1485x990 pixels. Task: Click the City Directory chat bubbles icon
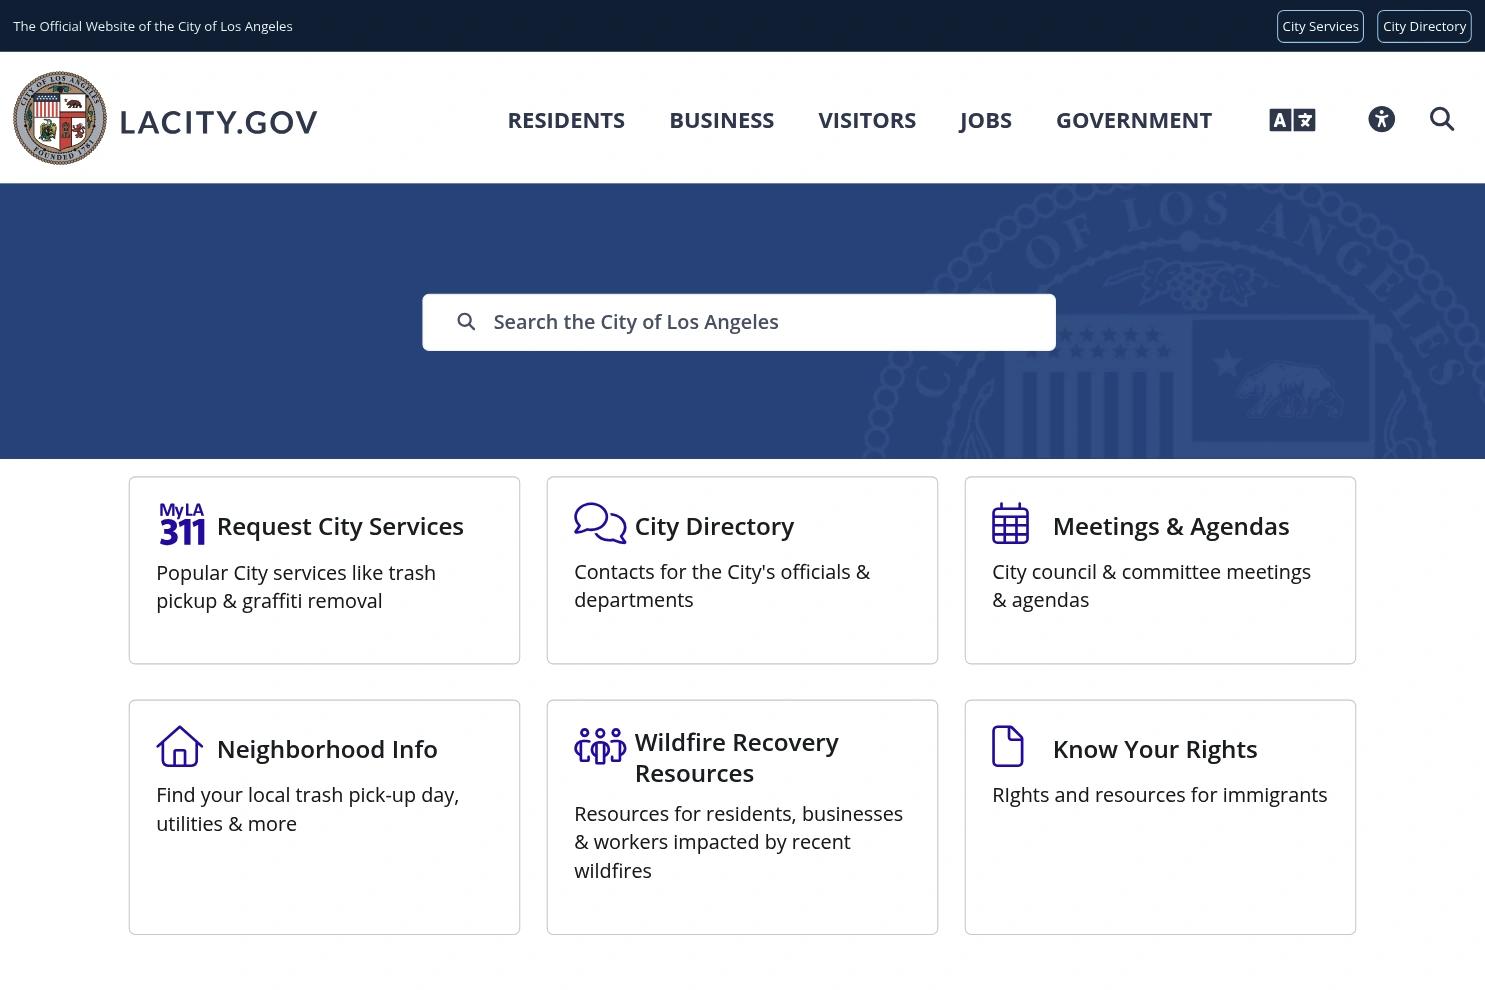(x=600, y=523)
